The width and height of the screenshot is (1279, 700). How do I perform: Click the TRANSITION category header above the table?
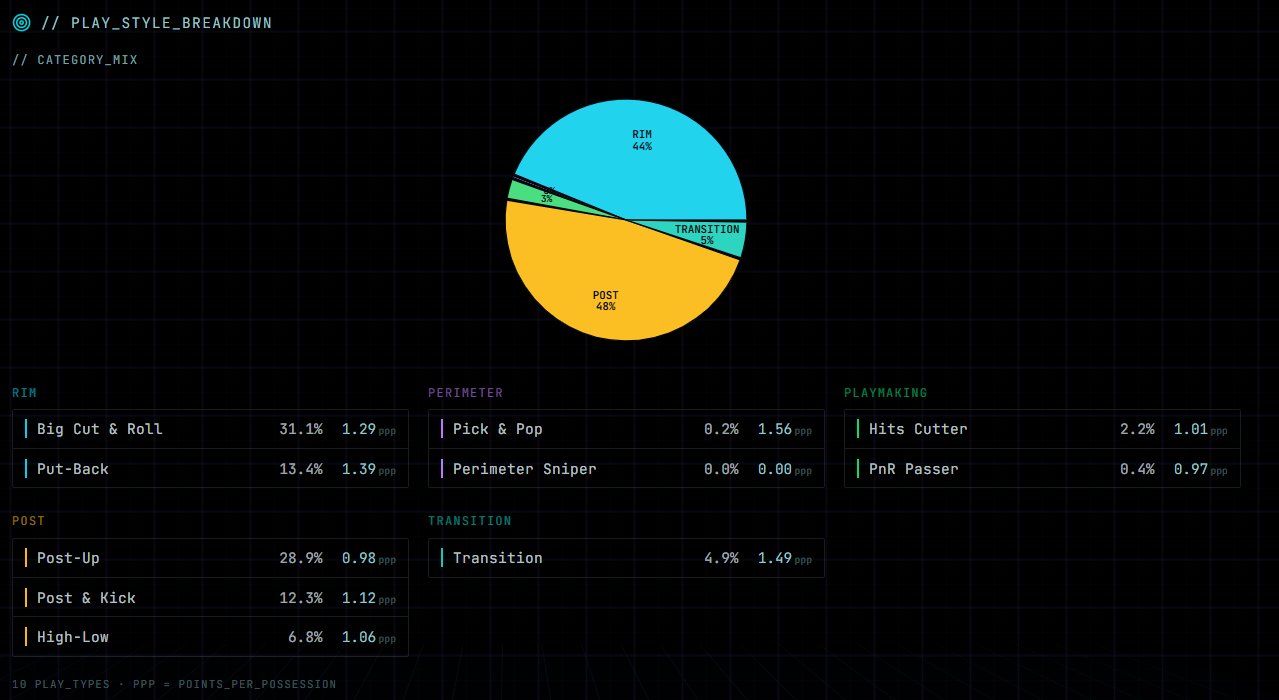469,521
